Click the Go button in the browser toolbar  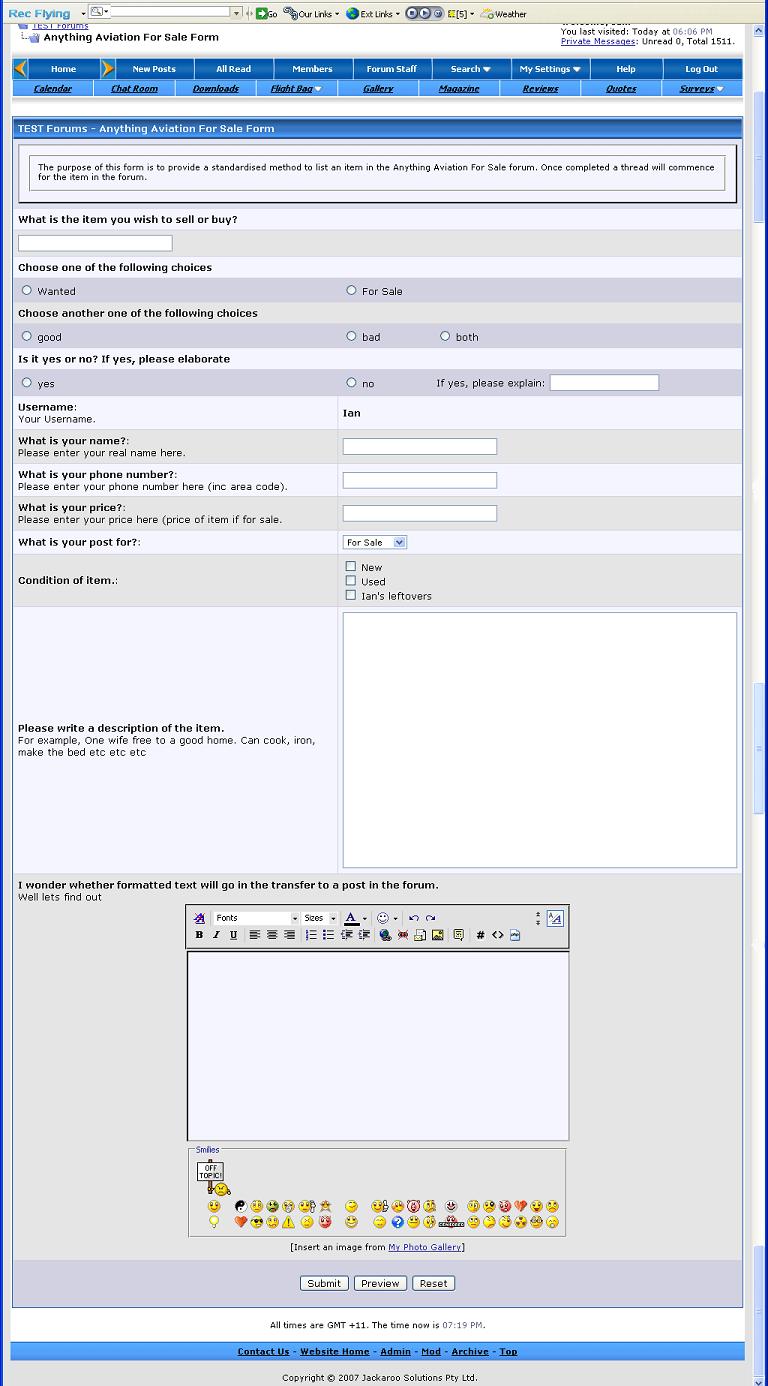pyautogui.click(x=266, y=14)
